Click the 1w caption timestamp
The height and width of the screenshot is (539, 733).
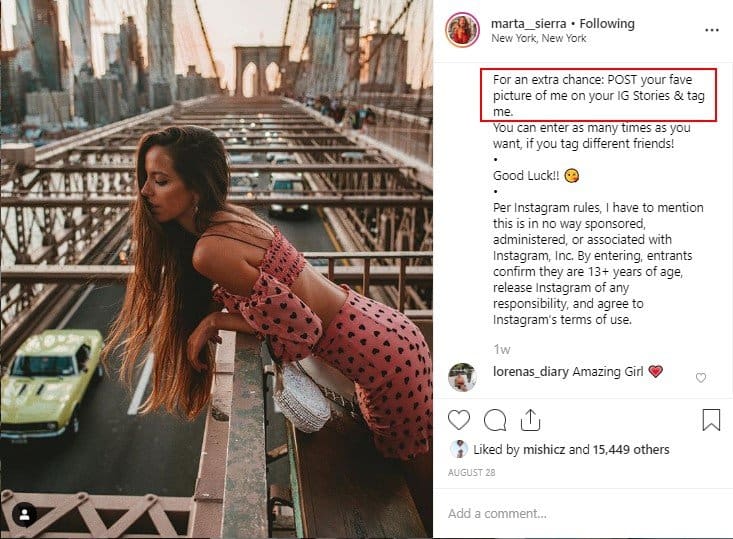[502, 350]
